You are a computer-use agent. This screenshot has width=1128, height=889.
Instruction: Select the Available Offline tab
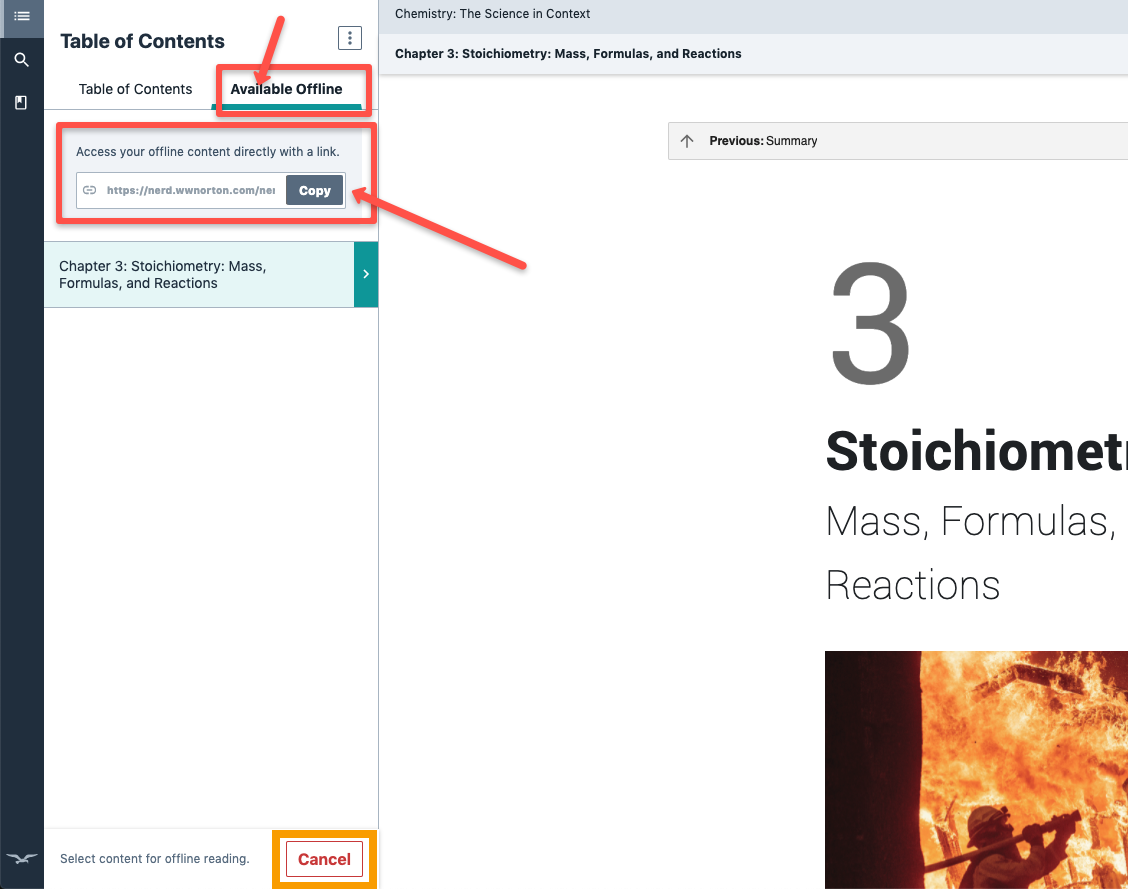pos(286,89)
